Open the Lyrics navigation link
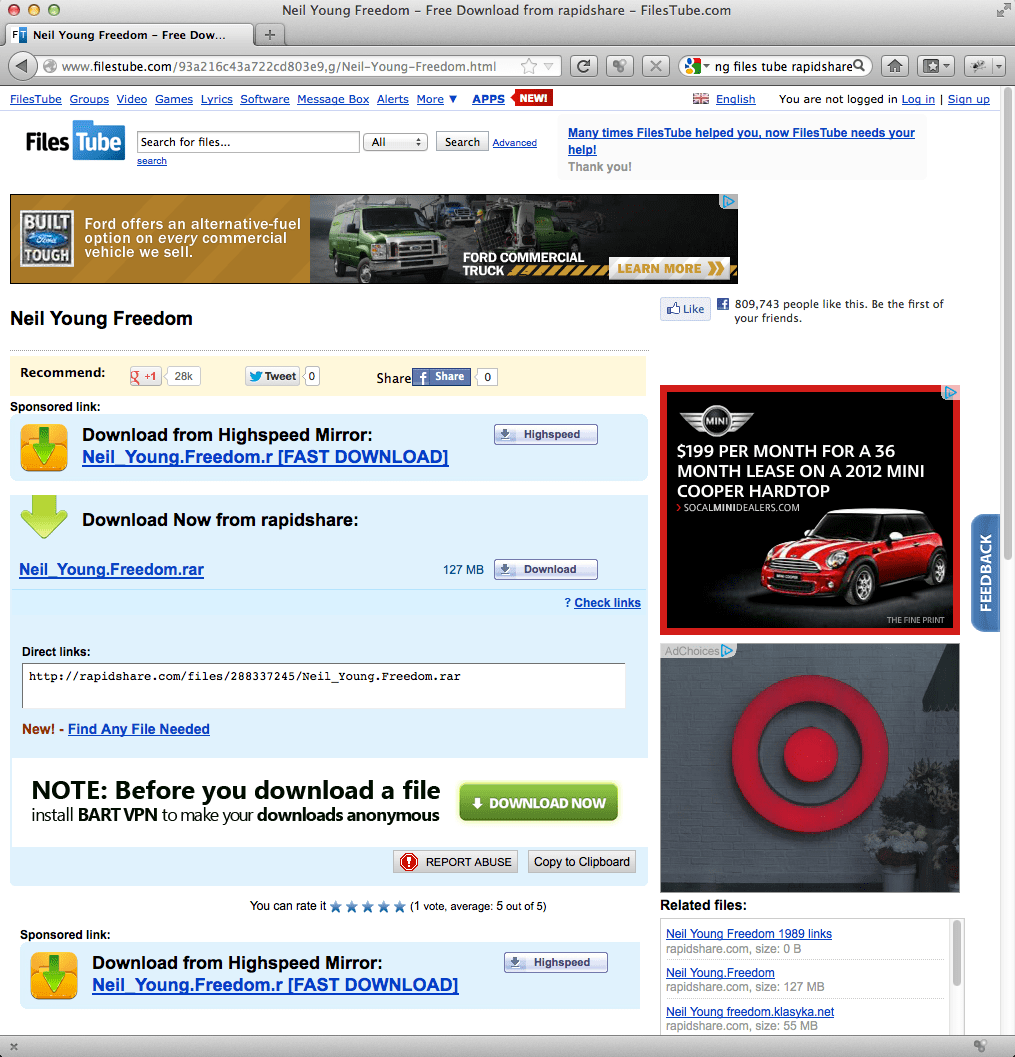Screen dimensions: 1015x1057 (216, 99)
